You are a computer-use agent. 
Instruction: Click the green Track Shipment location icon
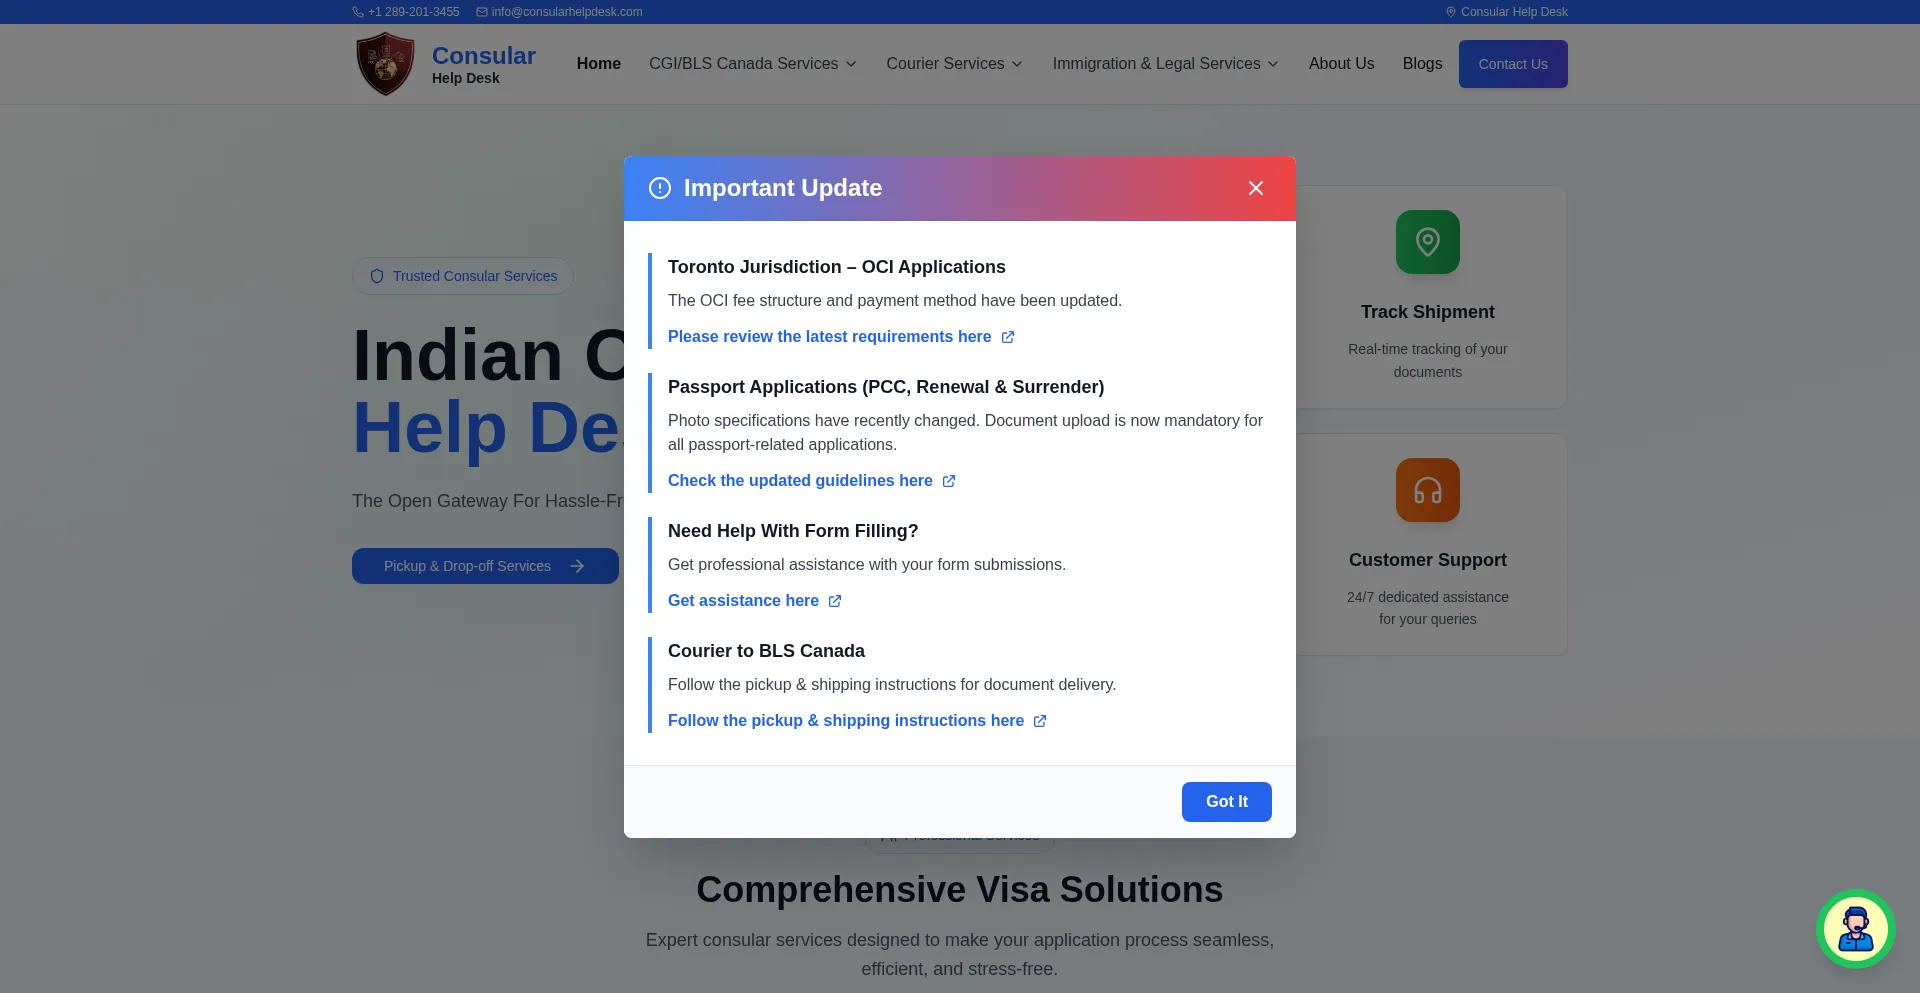1428,242
